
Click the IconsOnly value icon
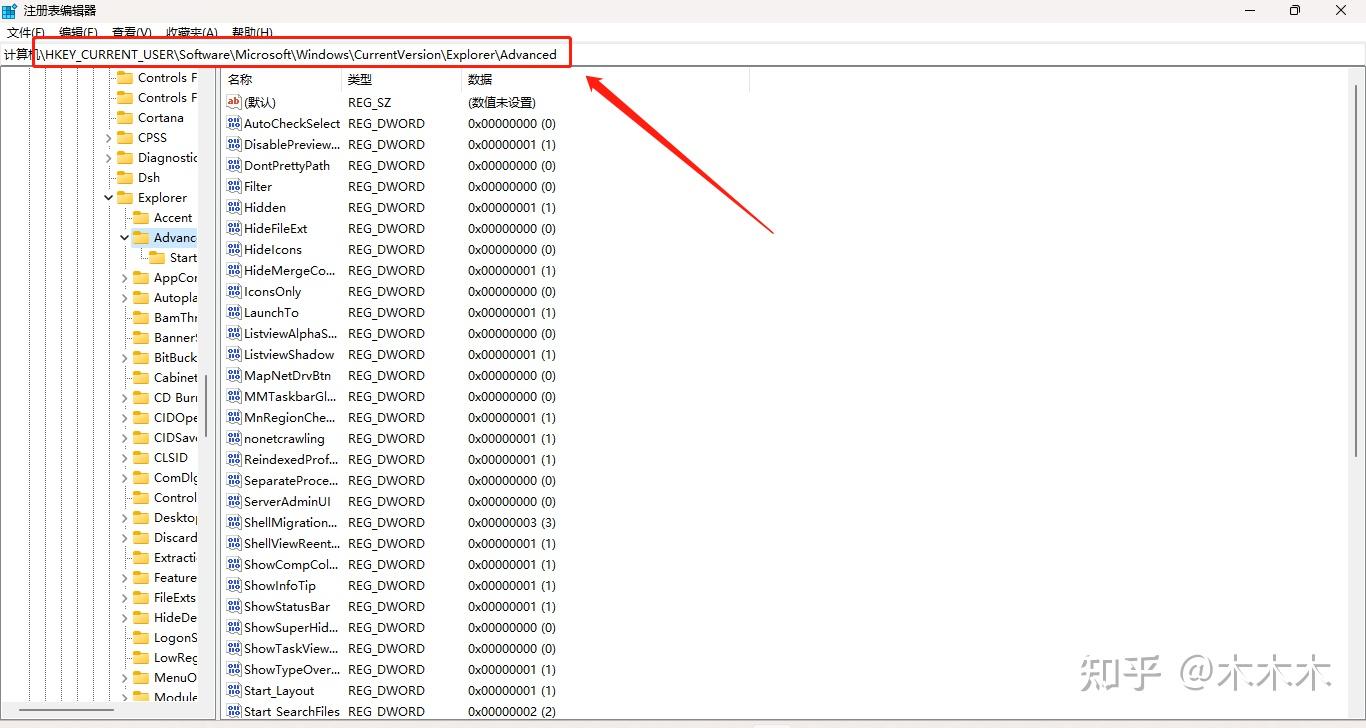point(234,291)
